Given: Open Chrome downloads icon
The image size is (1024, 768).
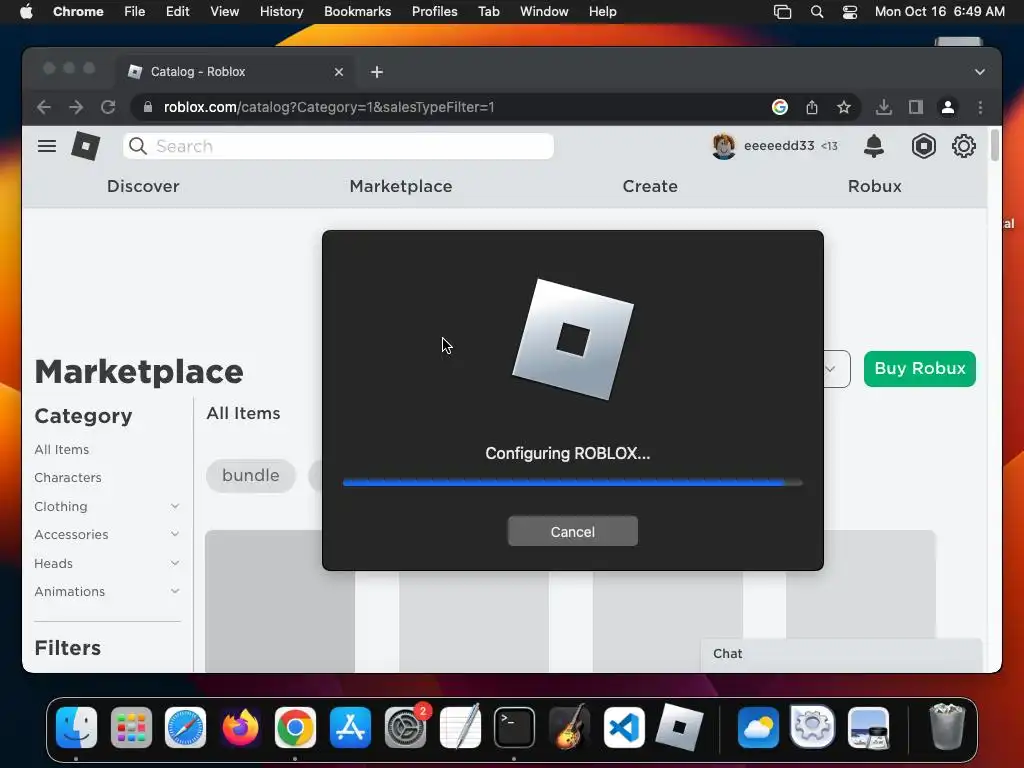Looking at the screenshot, I should 884,107.
